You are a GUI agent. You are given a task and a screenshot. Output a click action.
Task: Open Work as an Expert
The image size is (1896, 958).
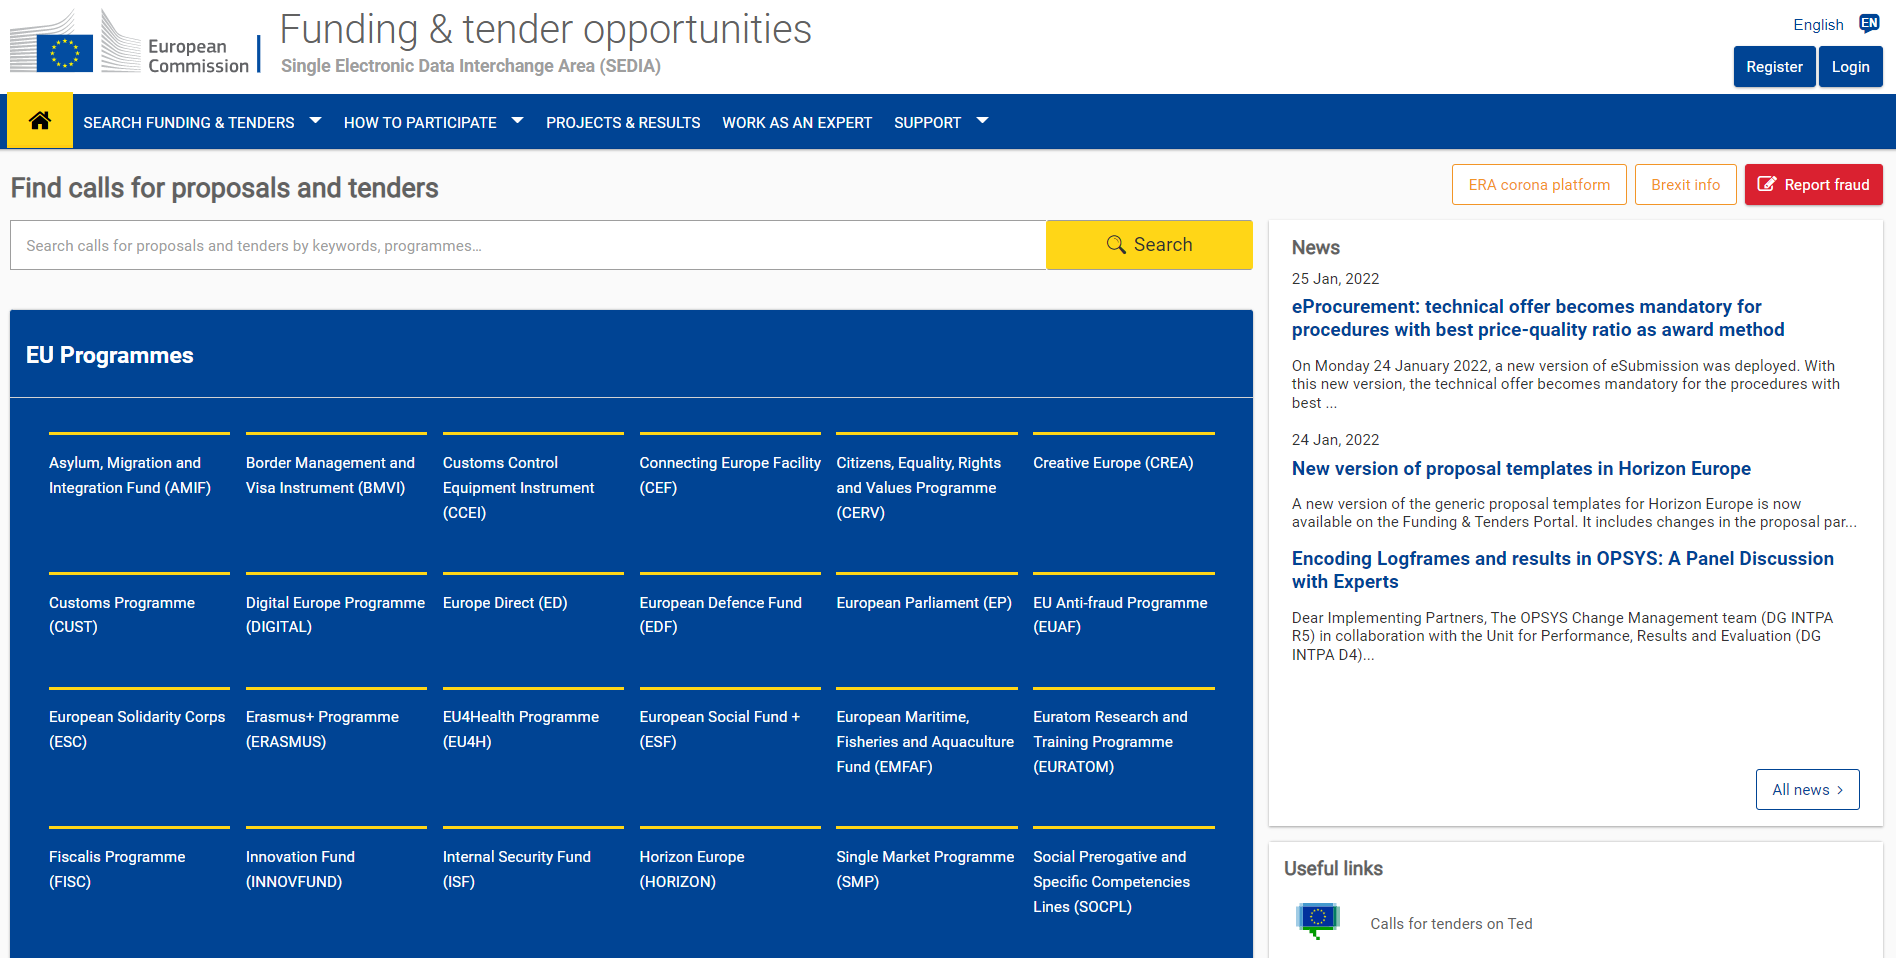797,122
